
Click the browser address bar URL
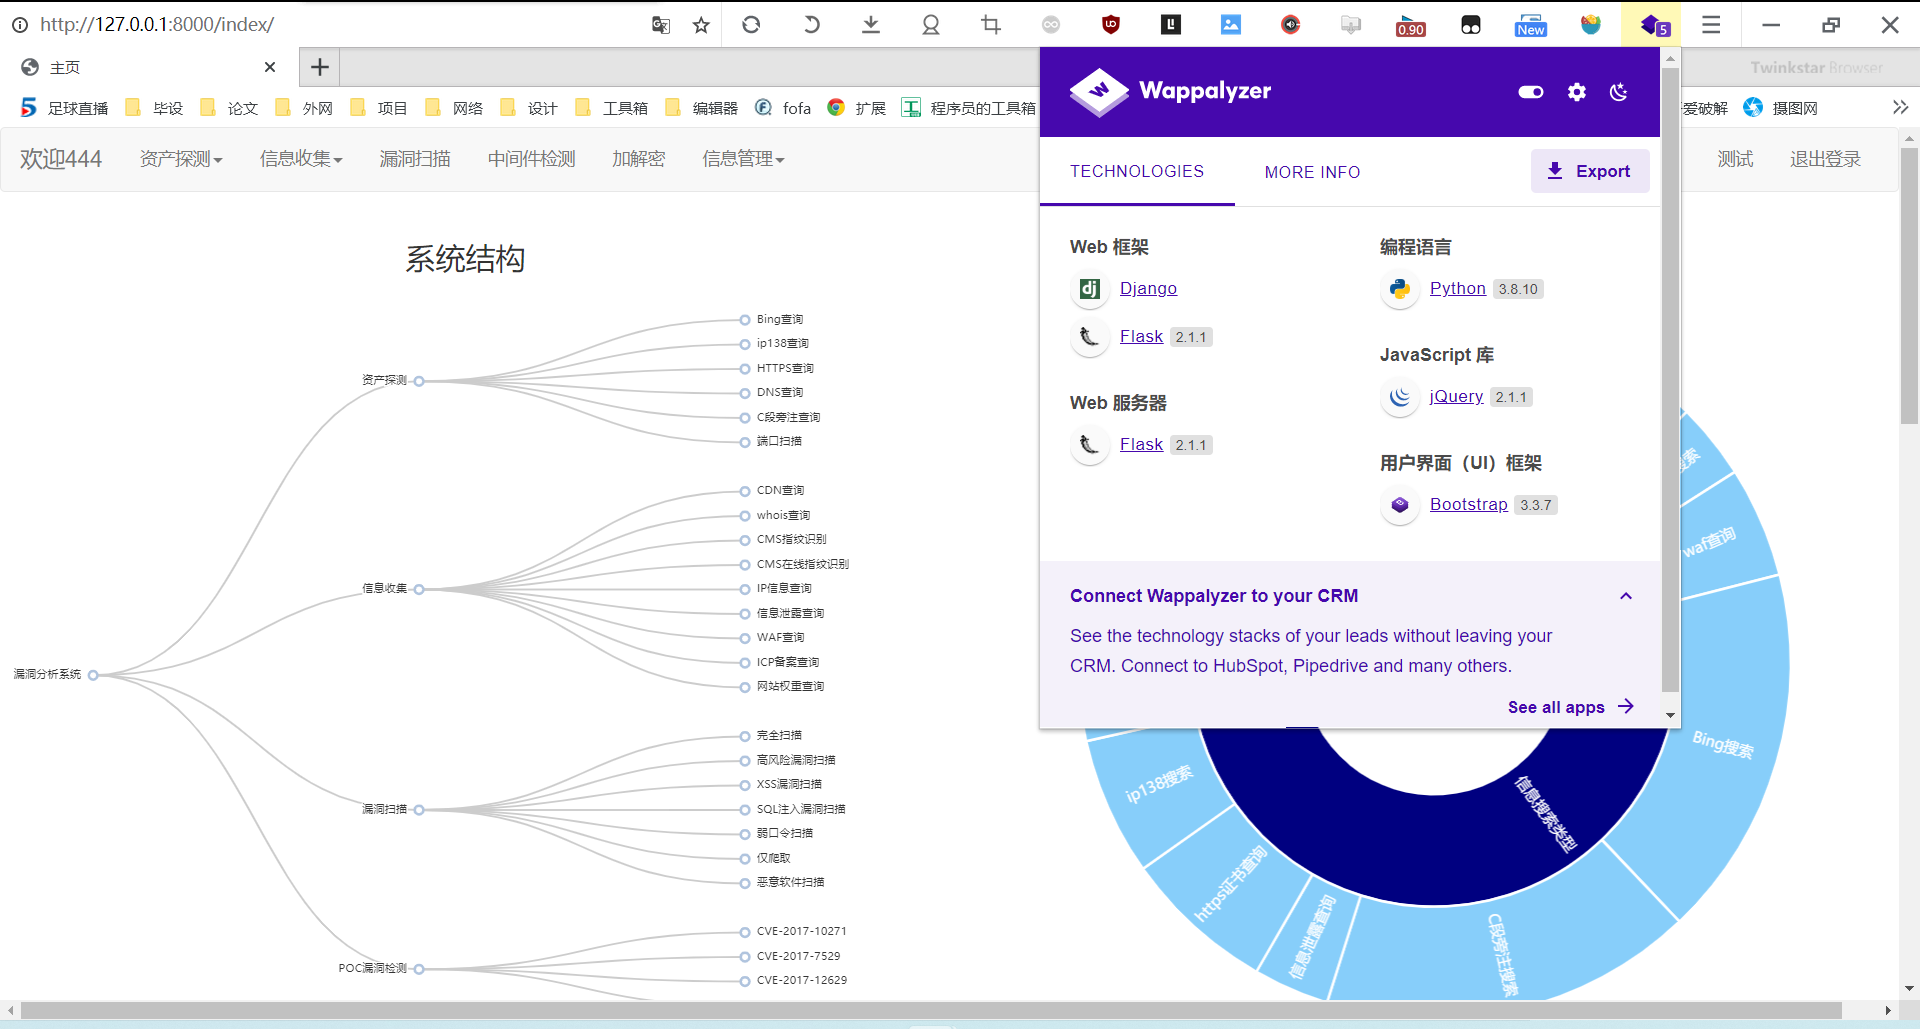tap(155, 24)
